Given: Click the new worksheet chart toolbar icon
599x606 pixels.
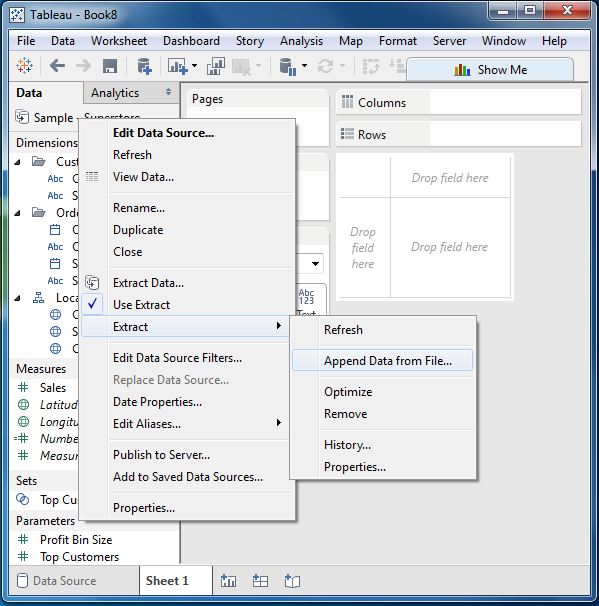Looking at the screenshot, I should coord(178,66).
